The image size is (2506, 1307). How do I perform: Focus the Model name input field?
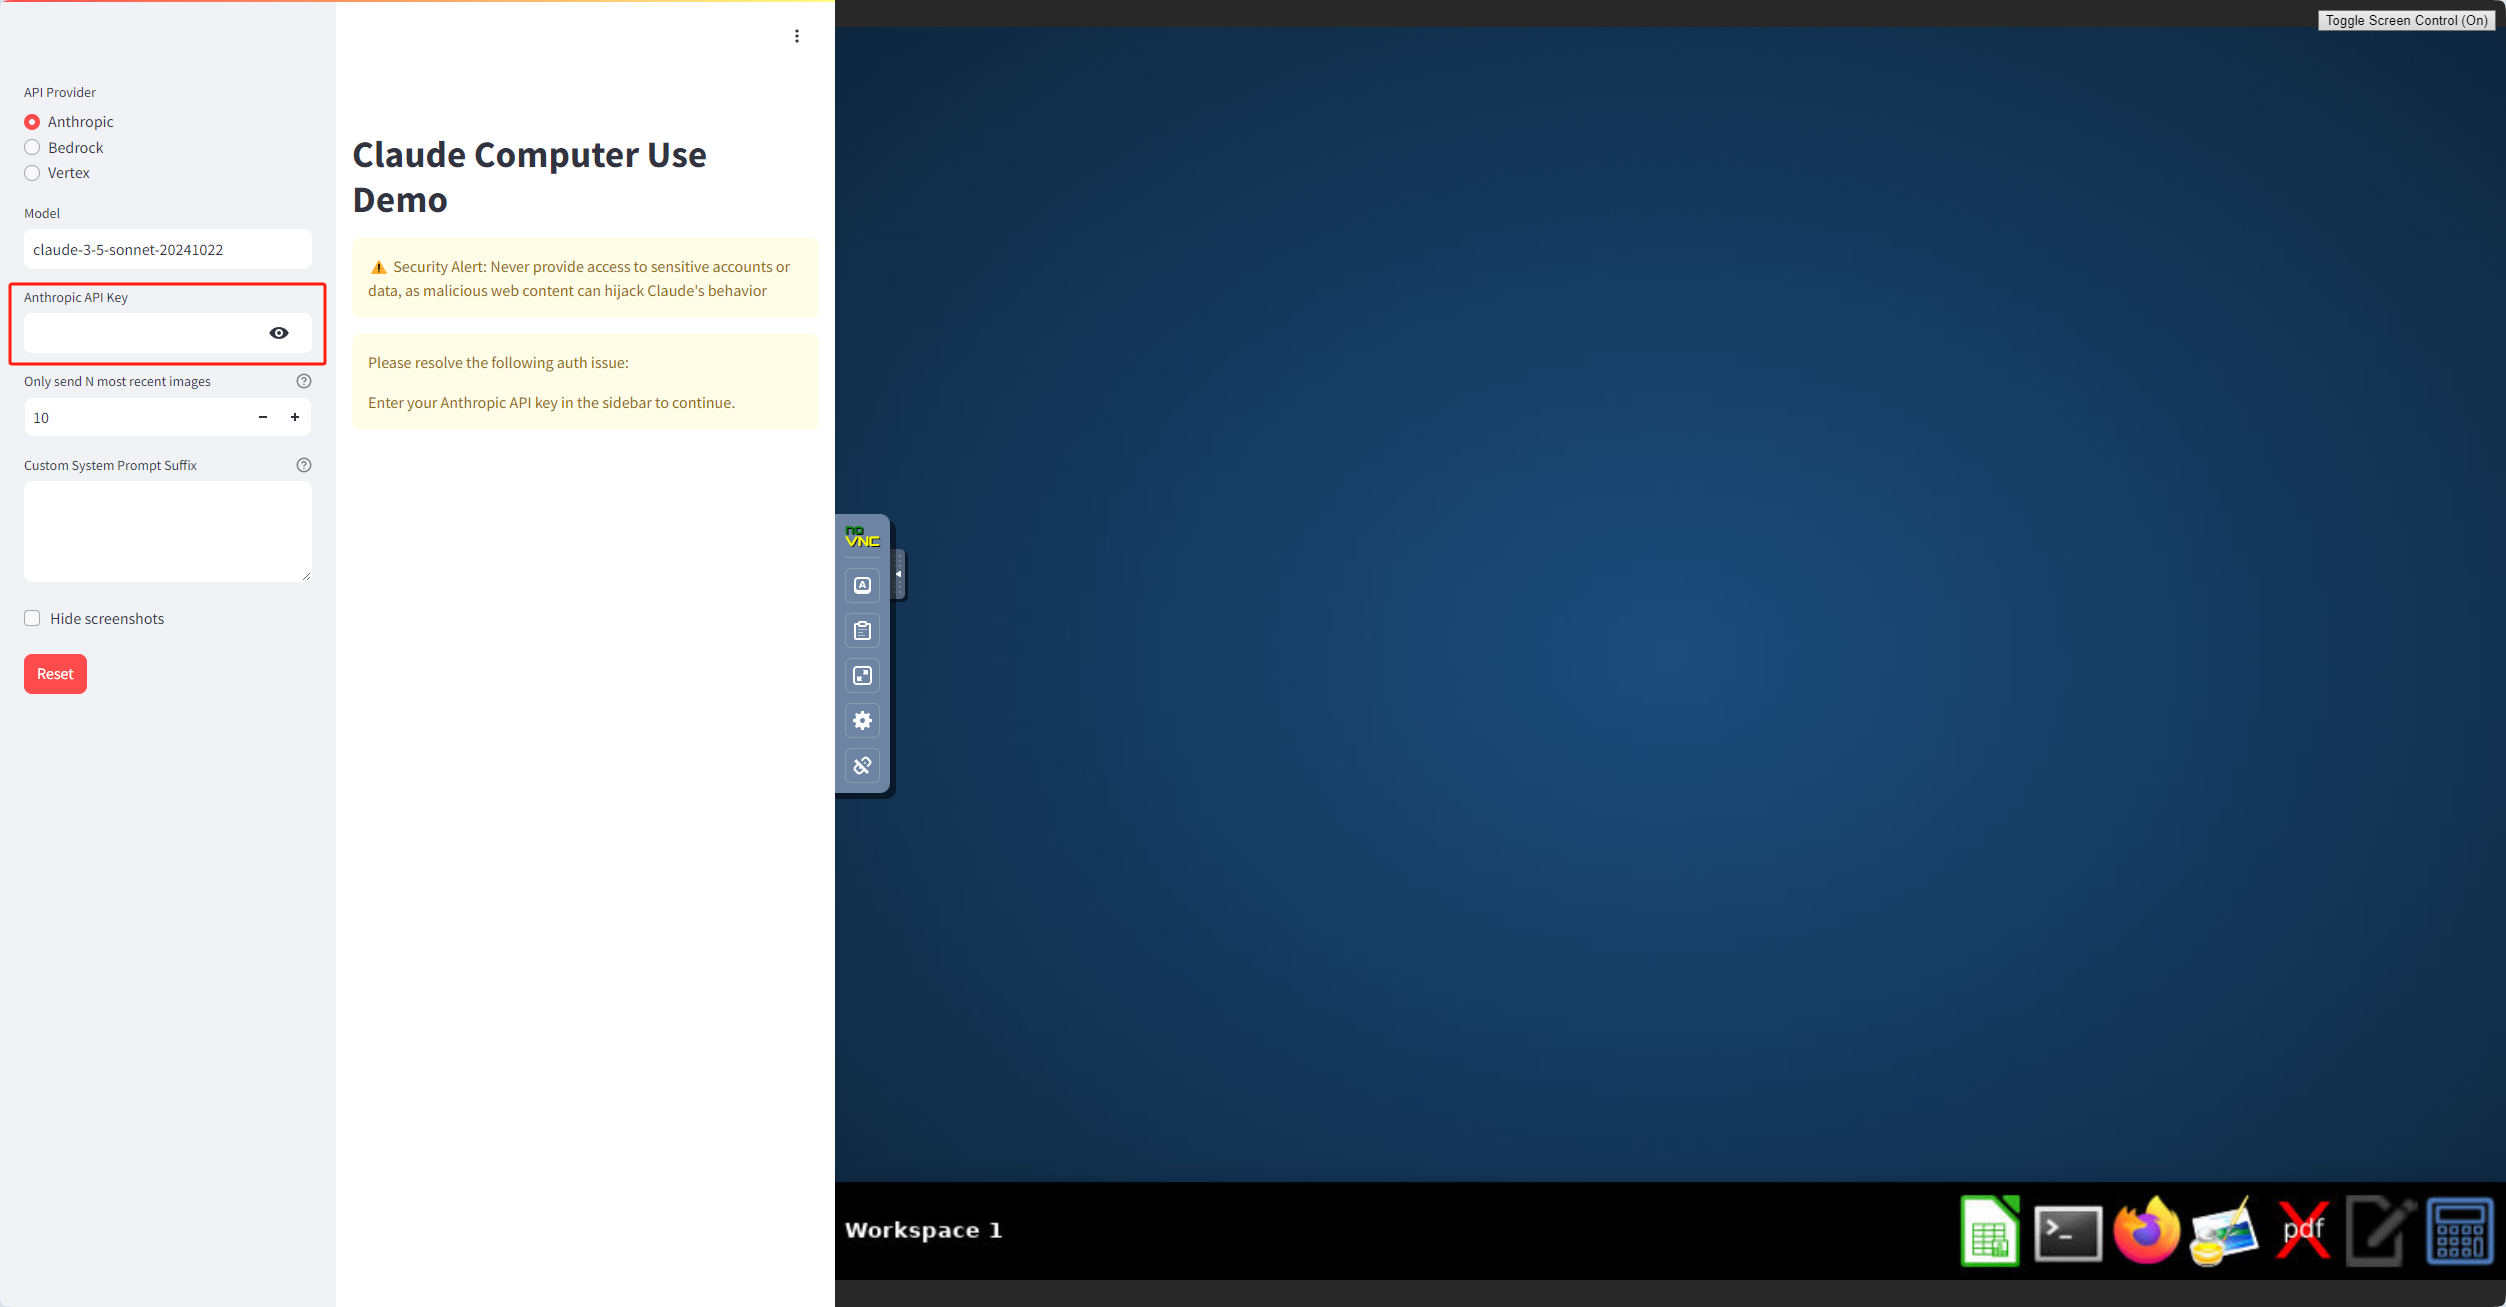[x=168, y=249]
